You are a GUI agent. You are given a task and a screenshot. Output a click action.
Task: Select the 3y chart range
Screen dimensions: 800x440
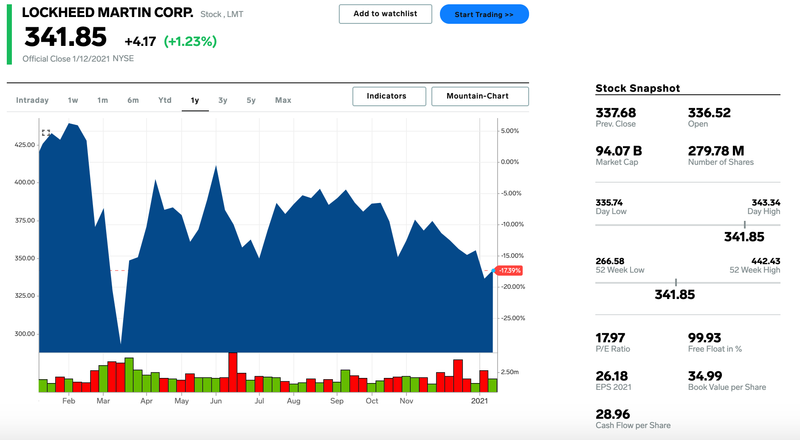pyautogui.click(x=222, y=100)
